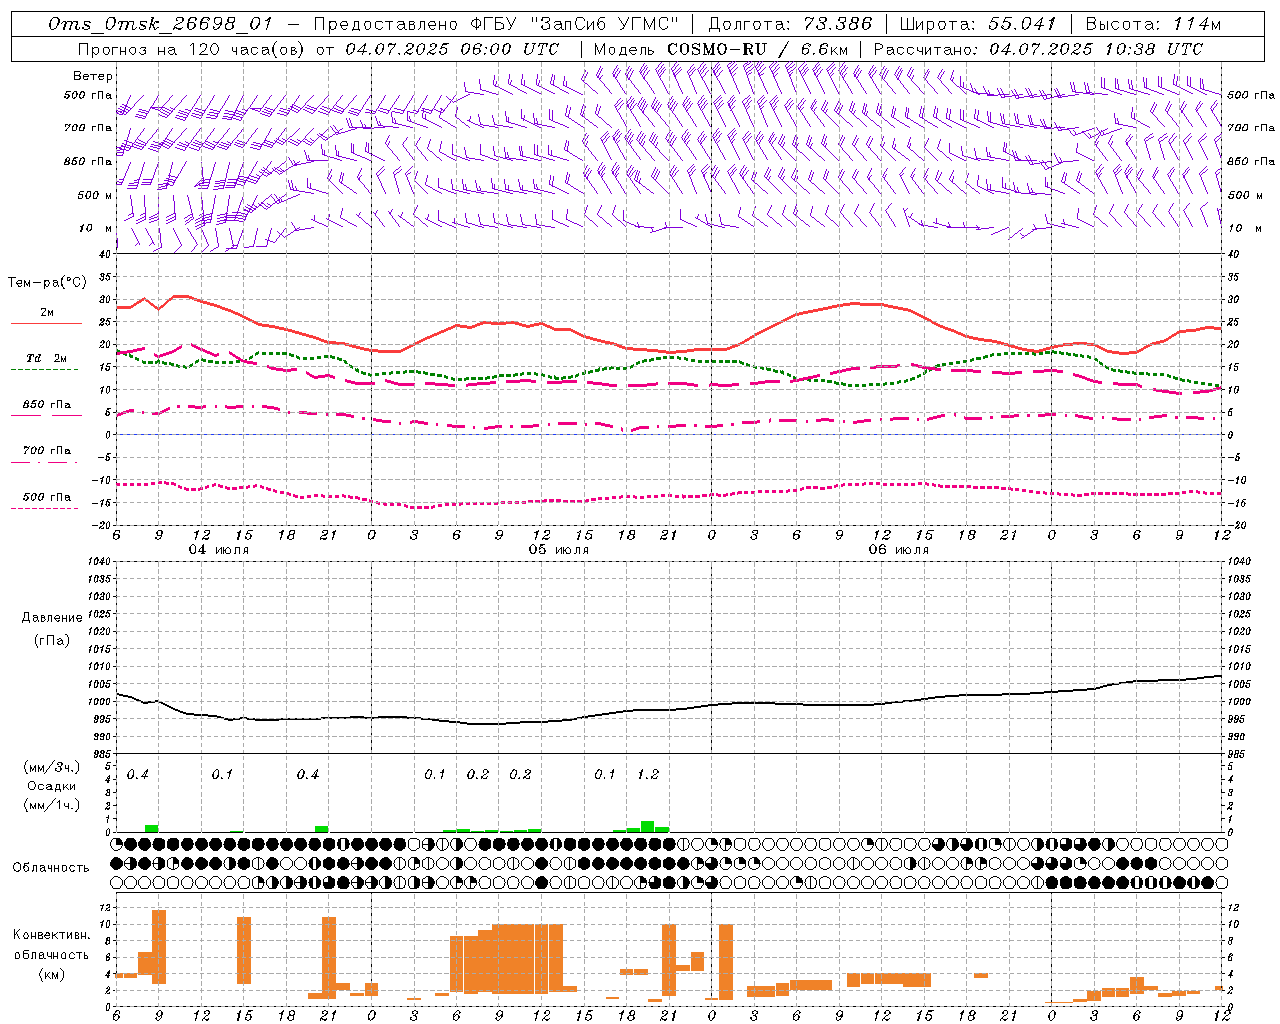
Task: Click the "04 июля" date label
Action: coord(219,550)
